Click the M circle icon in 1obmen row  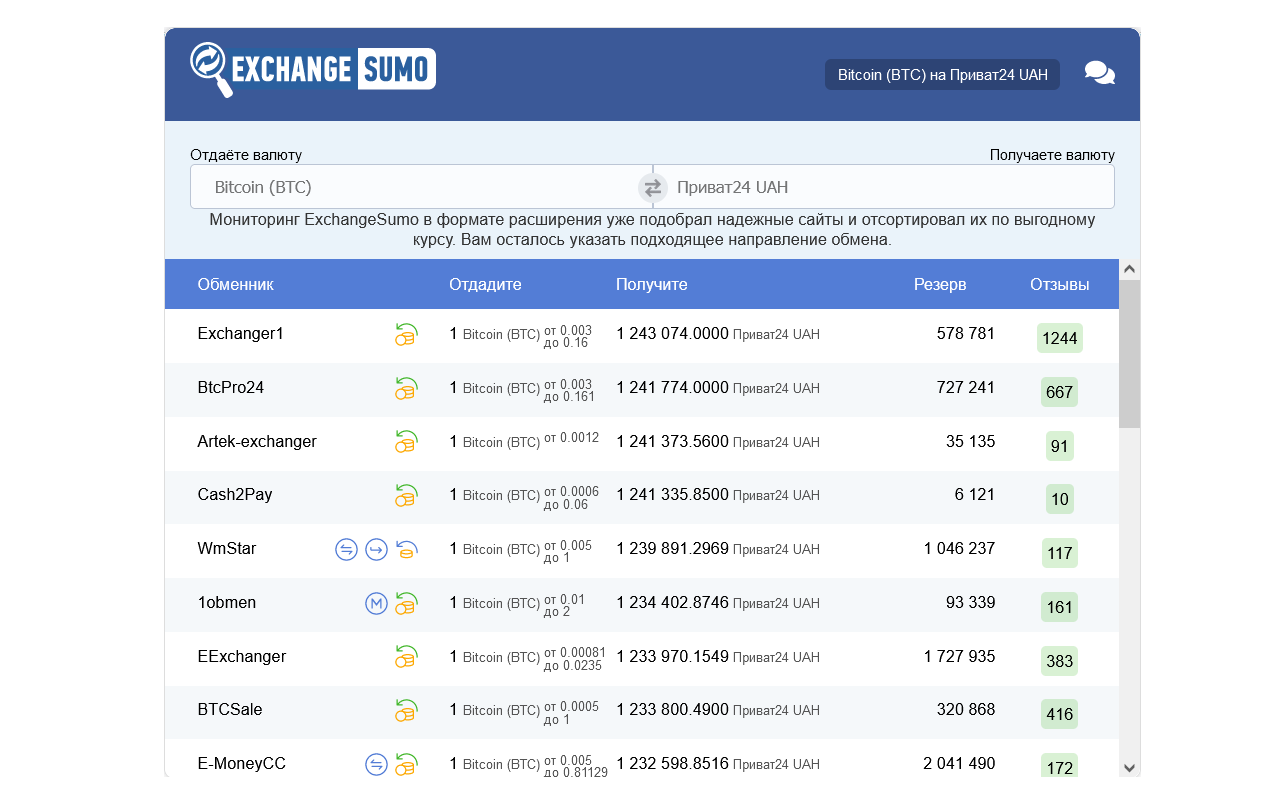tap(376, 603)
